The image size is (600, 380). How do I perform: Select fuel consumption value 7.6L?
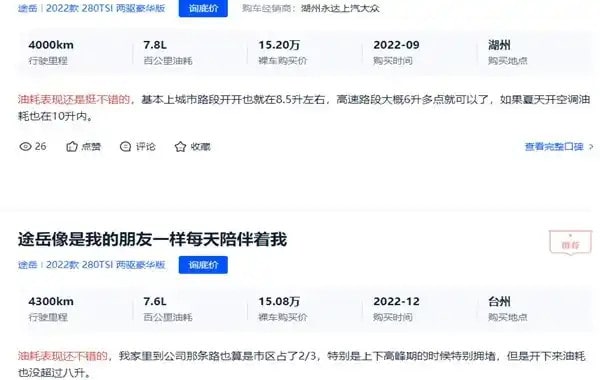pos(155,302)
